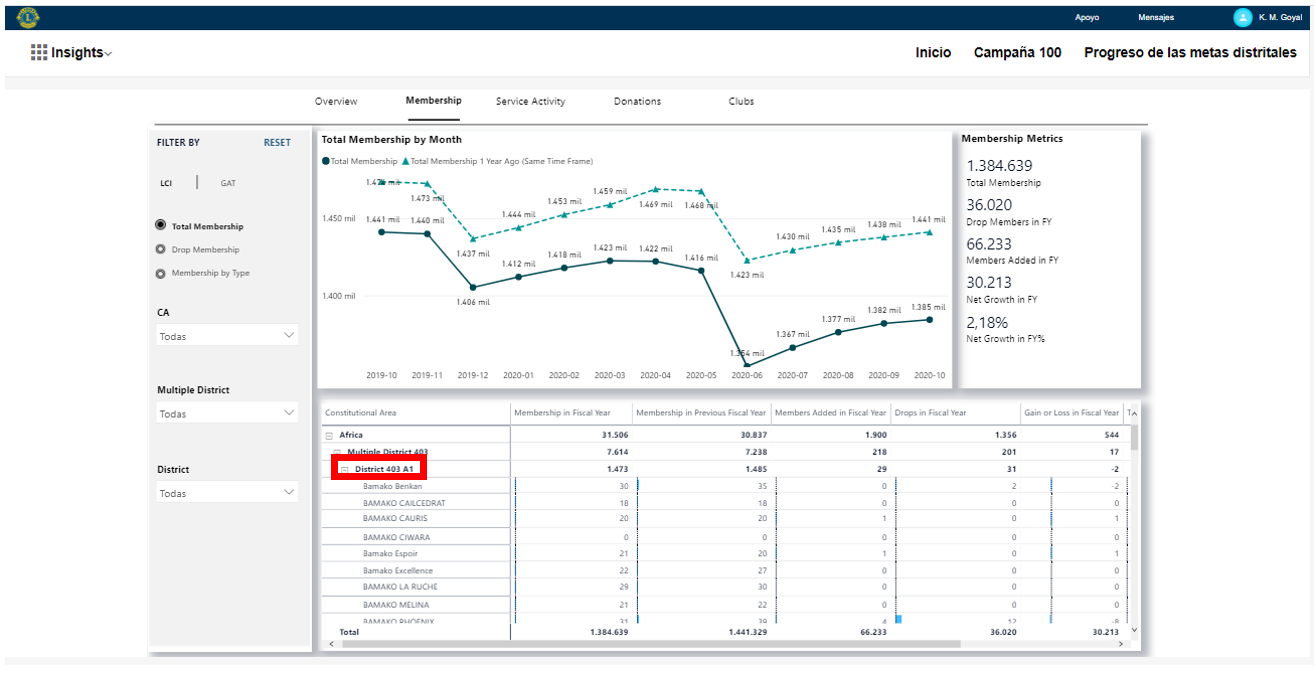Collapse the Africa row minus icon
Viewport: 1316px width, 675px height.
coord(329,435)
